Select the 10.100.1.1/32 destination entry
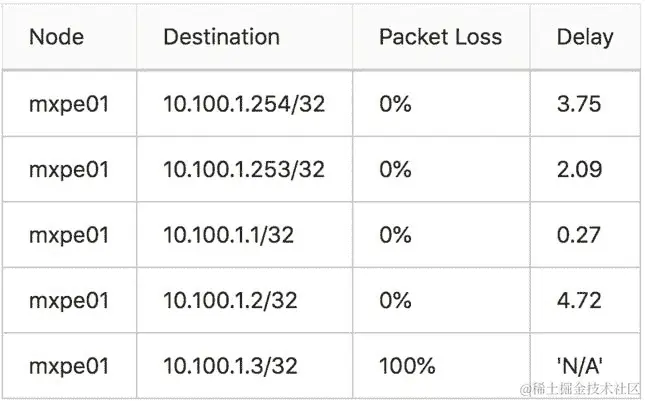The width and height of the screenshot is (645, 401). pyautogui.click(x=229, y=235)
